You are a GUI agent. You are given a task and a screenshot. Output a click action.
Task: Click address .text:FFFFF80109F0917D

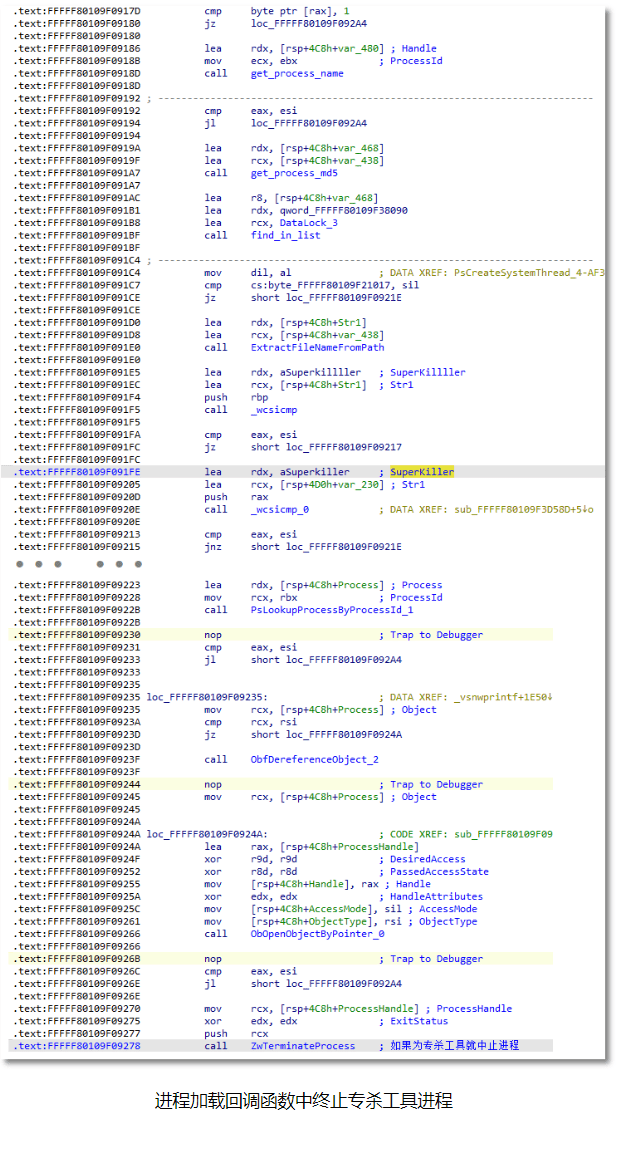(77, 12)
